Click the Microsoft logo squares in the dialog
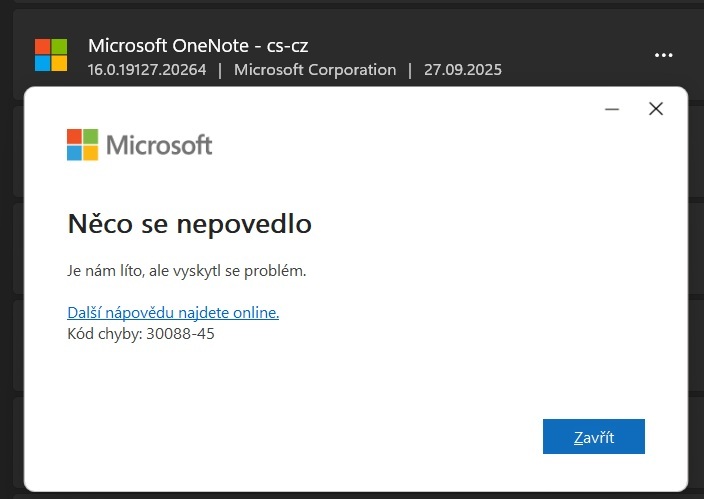The image size is (704, 499). (83, 145)
